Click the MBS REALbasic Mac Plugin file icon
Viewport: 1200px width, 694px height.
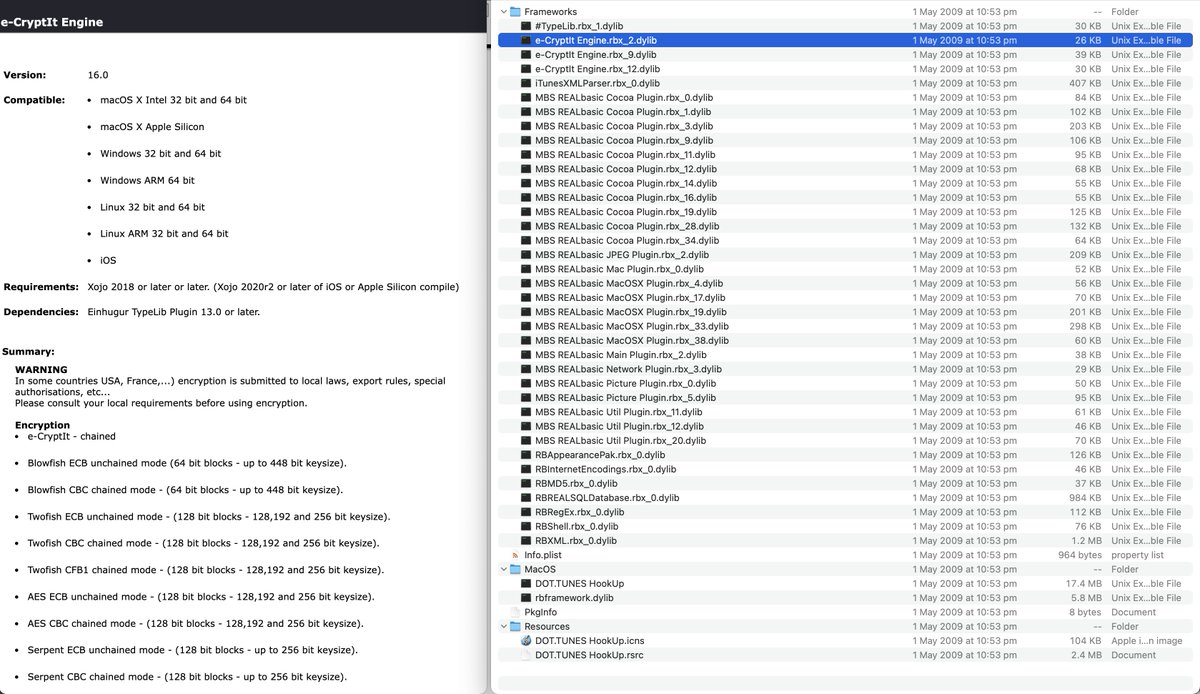click(526, 269)
